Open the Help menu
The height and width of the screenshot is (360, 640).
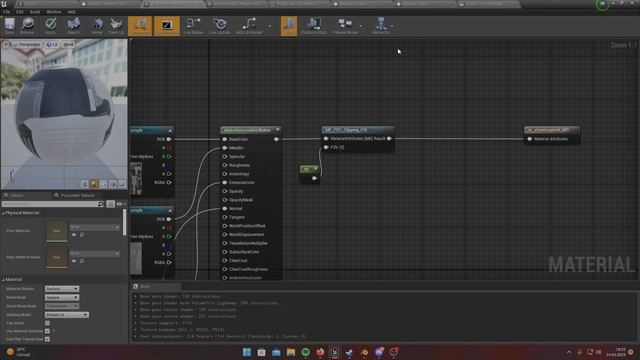click(x=71, y=12)
